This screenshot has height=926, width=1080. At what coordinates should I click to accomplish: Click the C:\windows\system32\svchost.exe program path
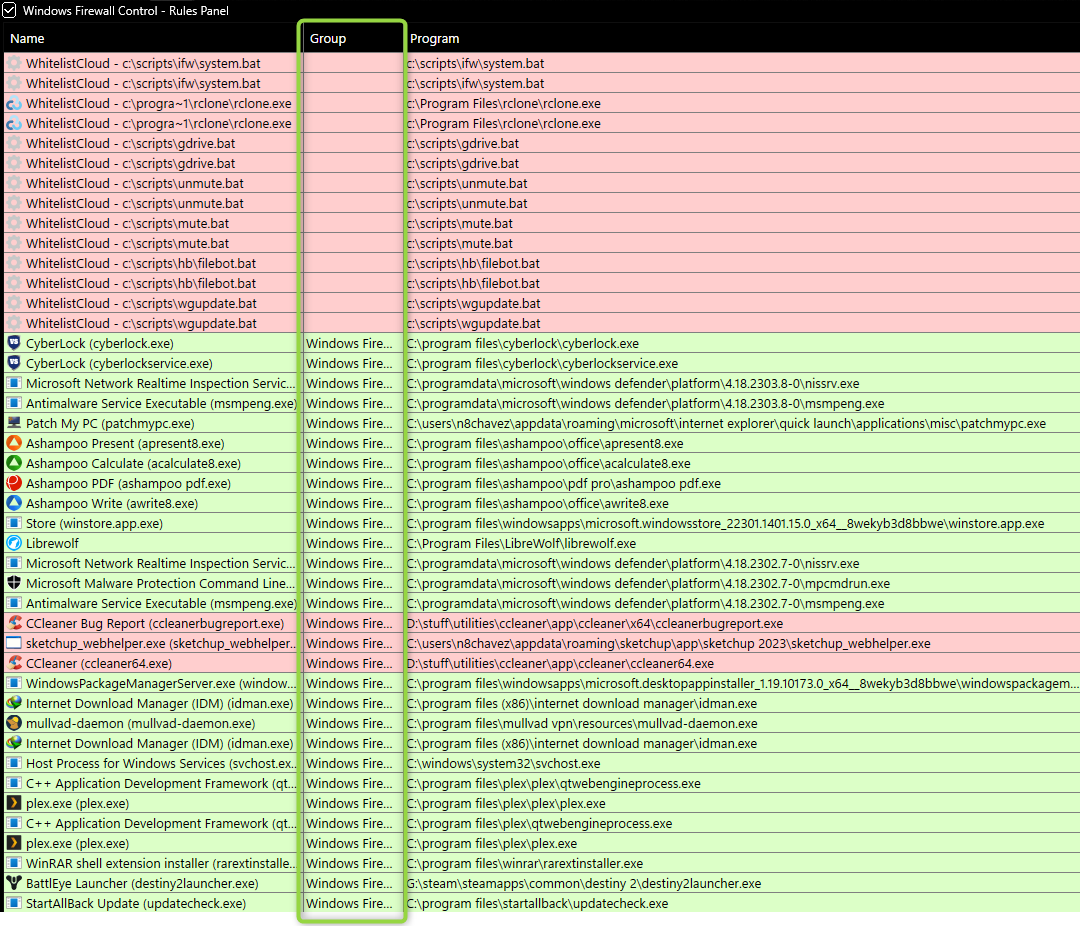pyautogui.click(x=503, y=763)
